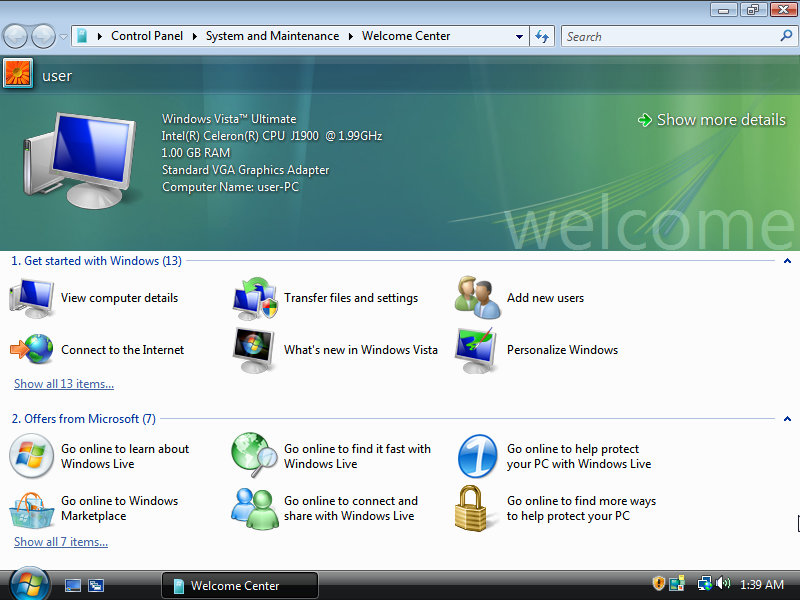The width and height of the screenshot is (800, 600).
Task: Click the Windows Marketplace shopping basket icon
Action: (31, 508)
